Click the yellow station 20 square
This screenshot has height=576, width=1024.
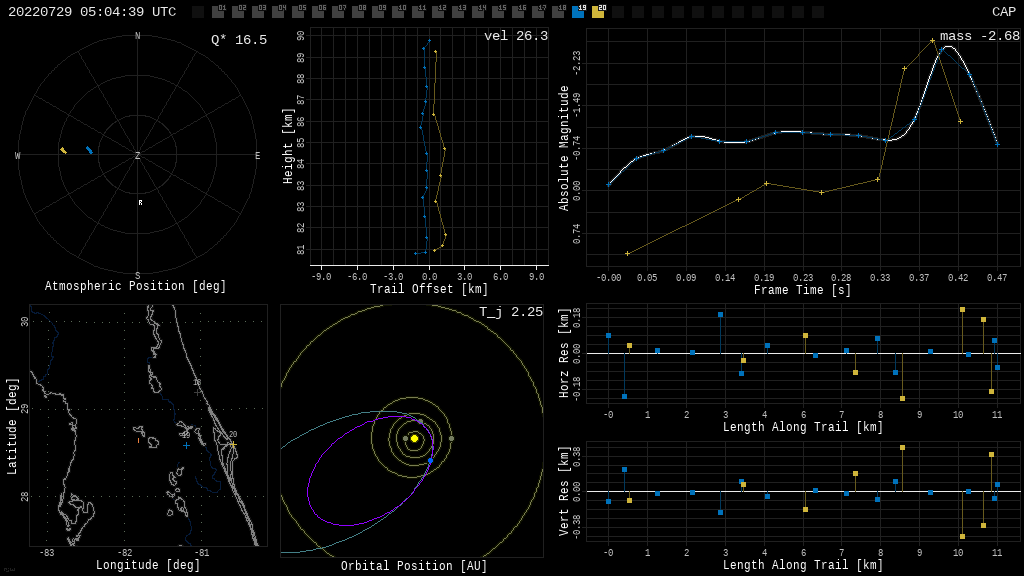[598, 12]
